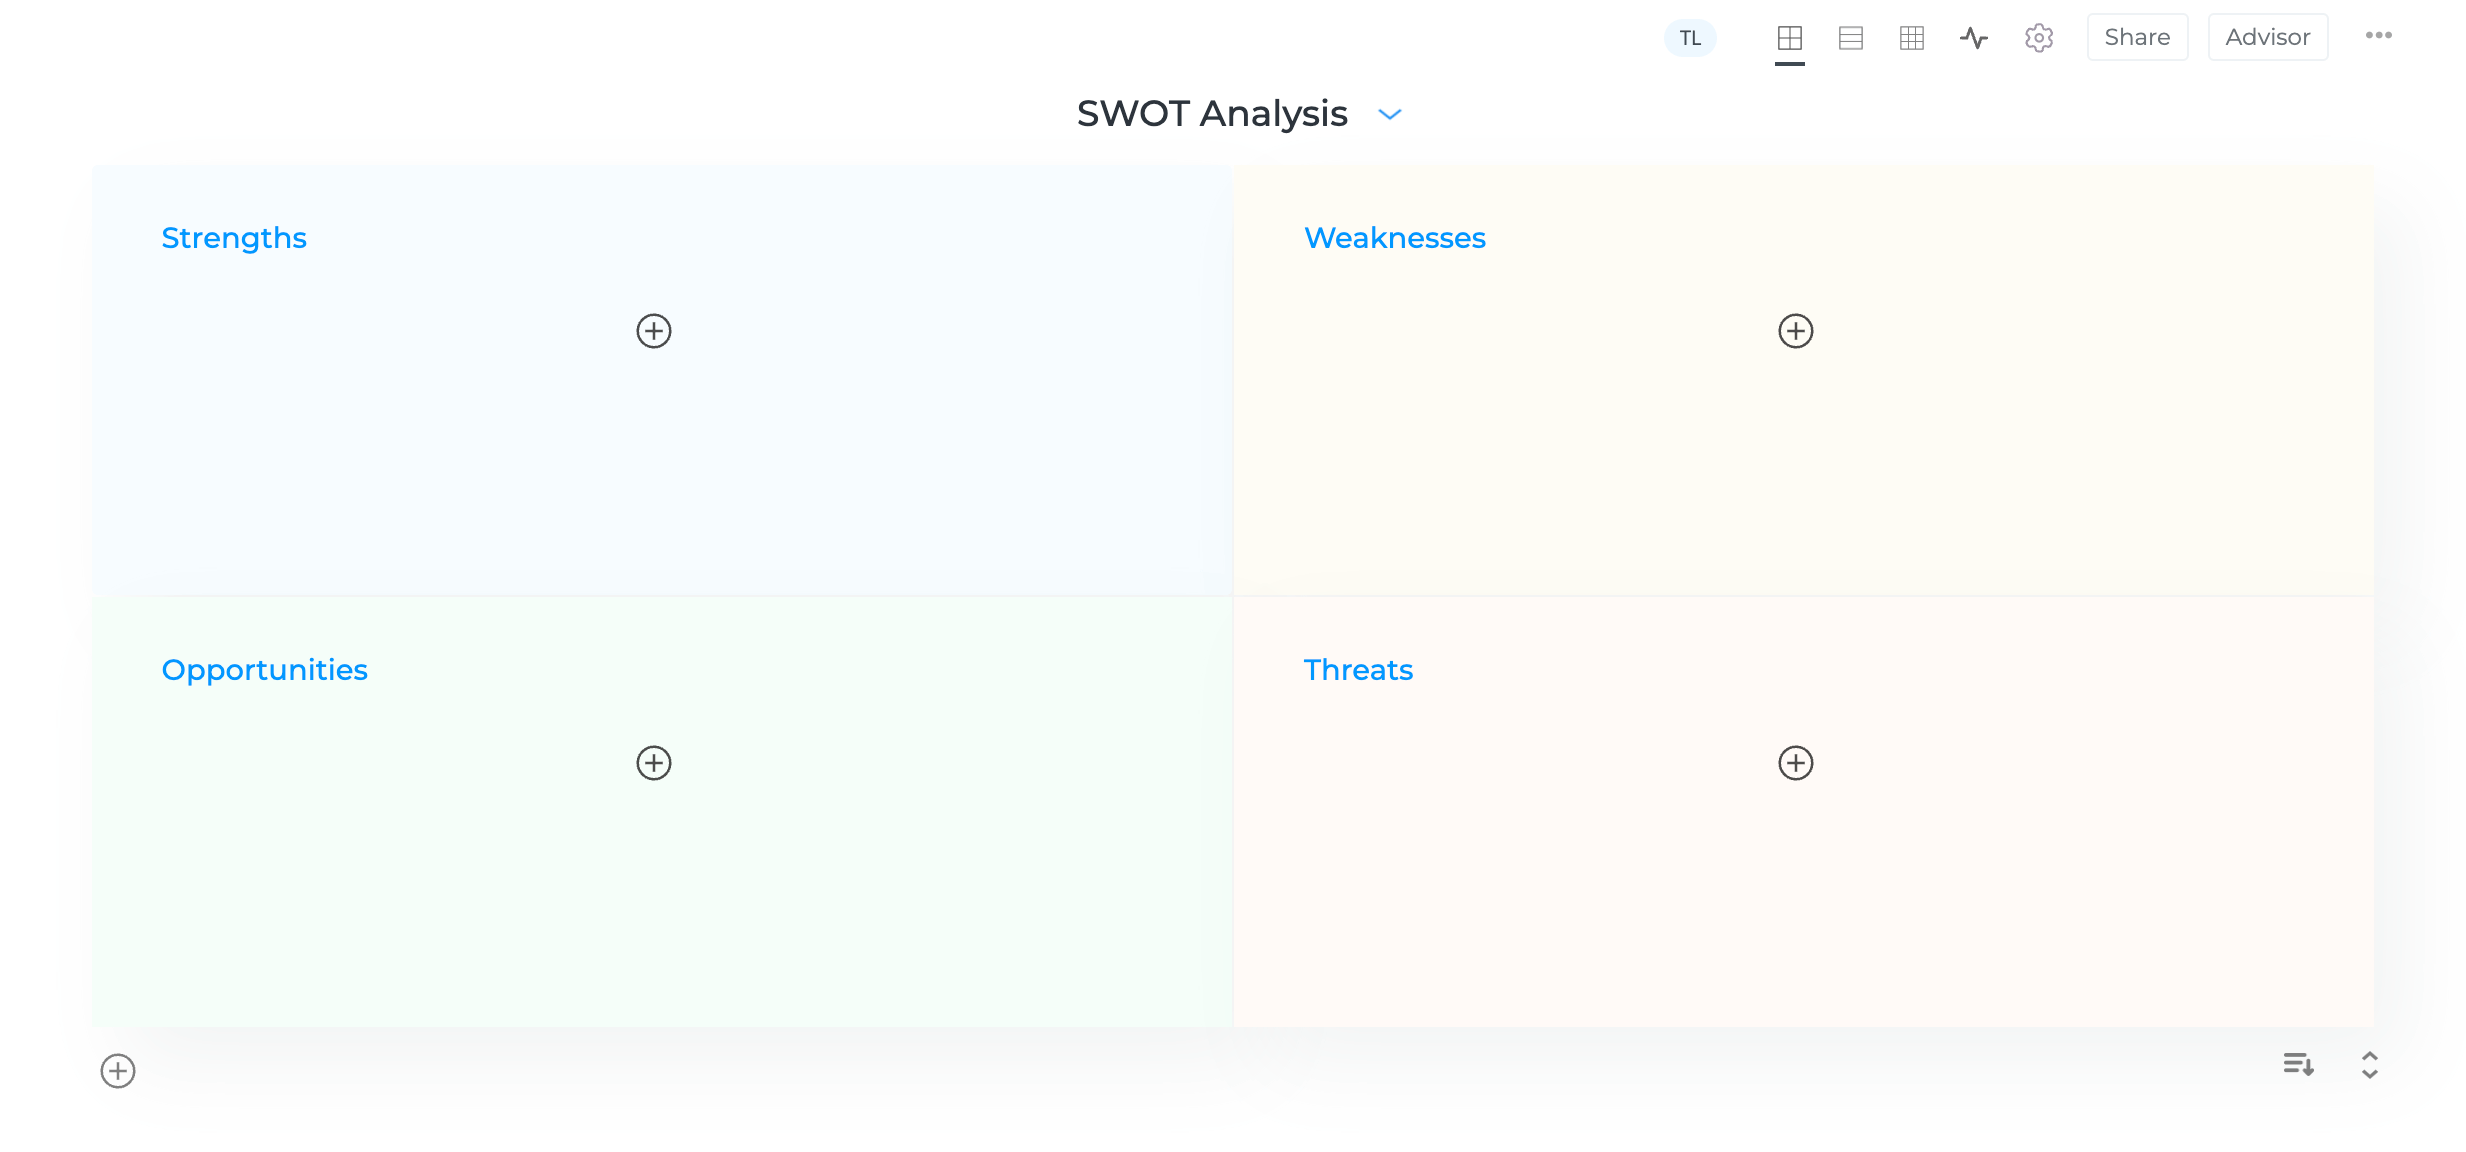Switch to the grid view layout

1912,37
